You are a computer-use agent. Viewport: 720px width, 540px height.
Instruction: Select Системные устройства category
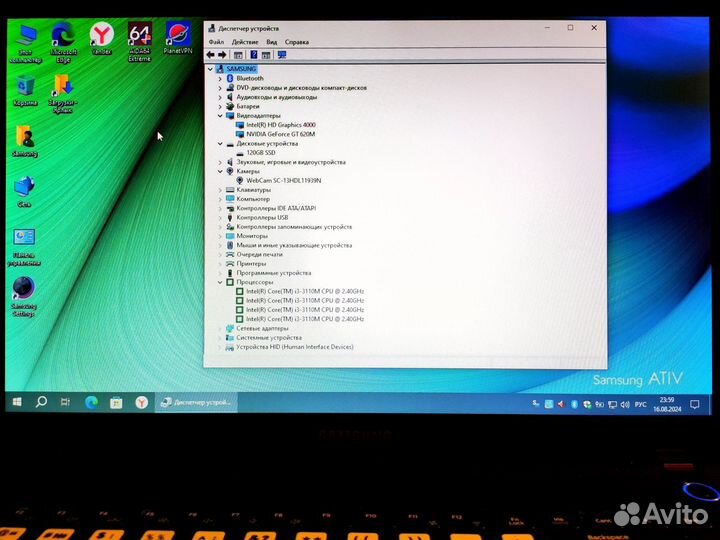(269, 338)
